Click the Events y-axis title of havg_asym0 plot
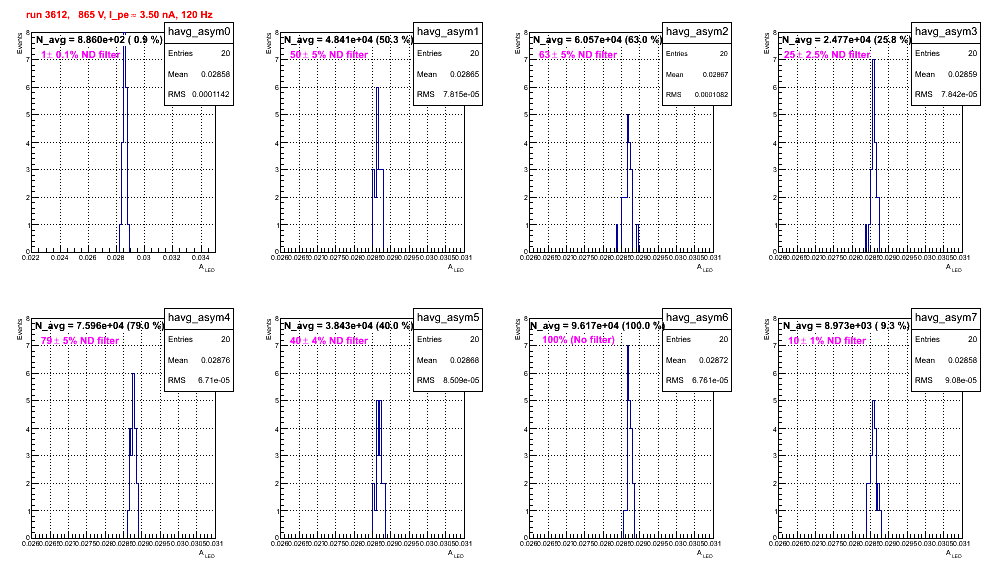996x572 pixels. [x=20, y=43]
